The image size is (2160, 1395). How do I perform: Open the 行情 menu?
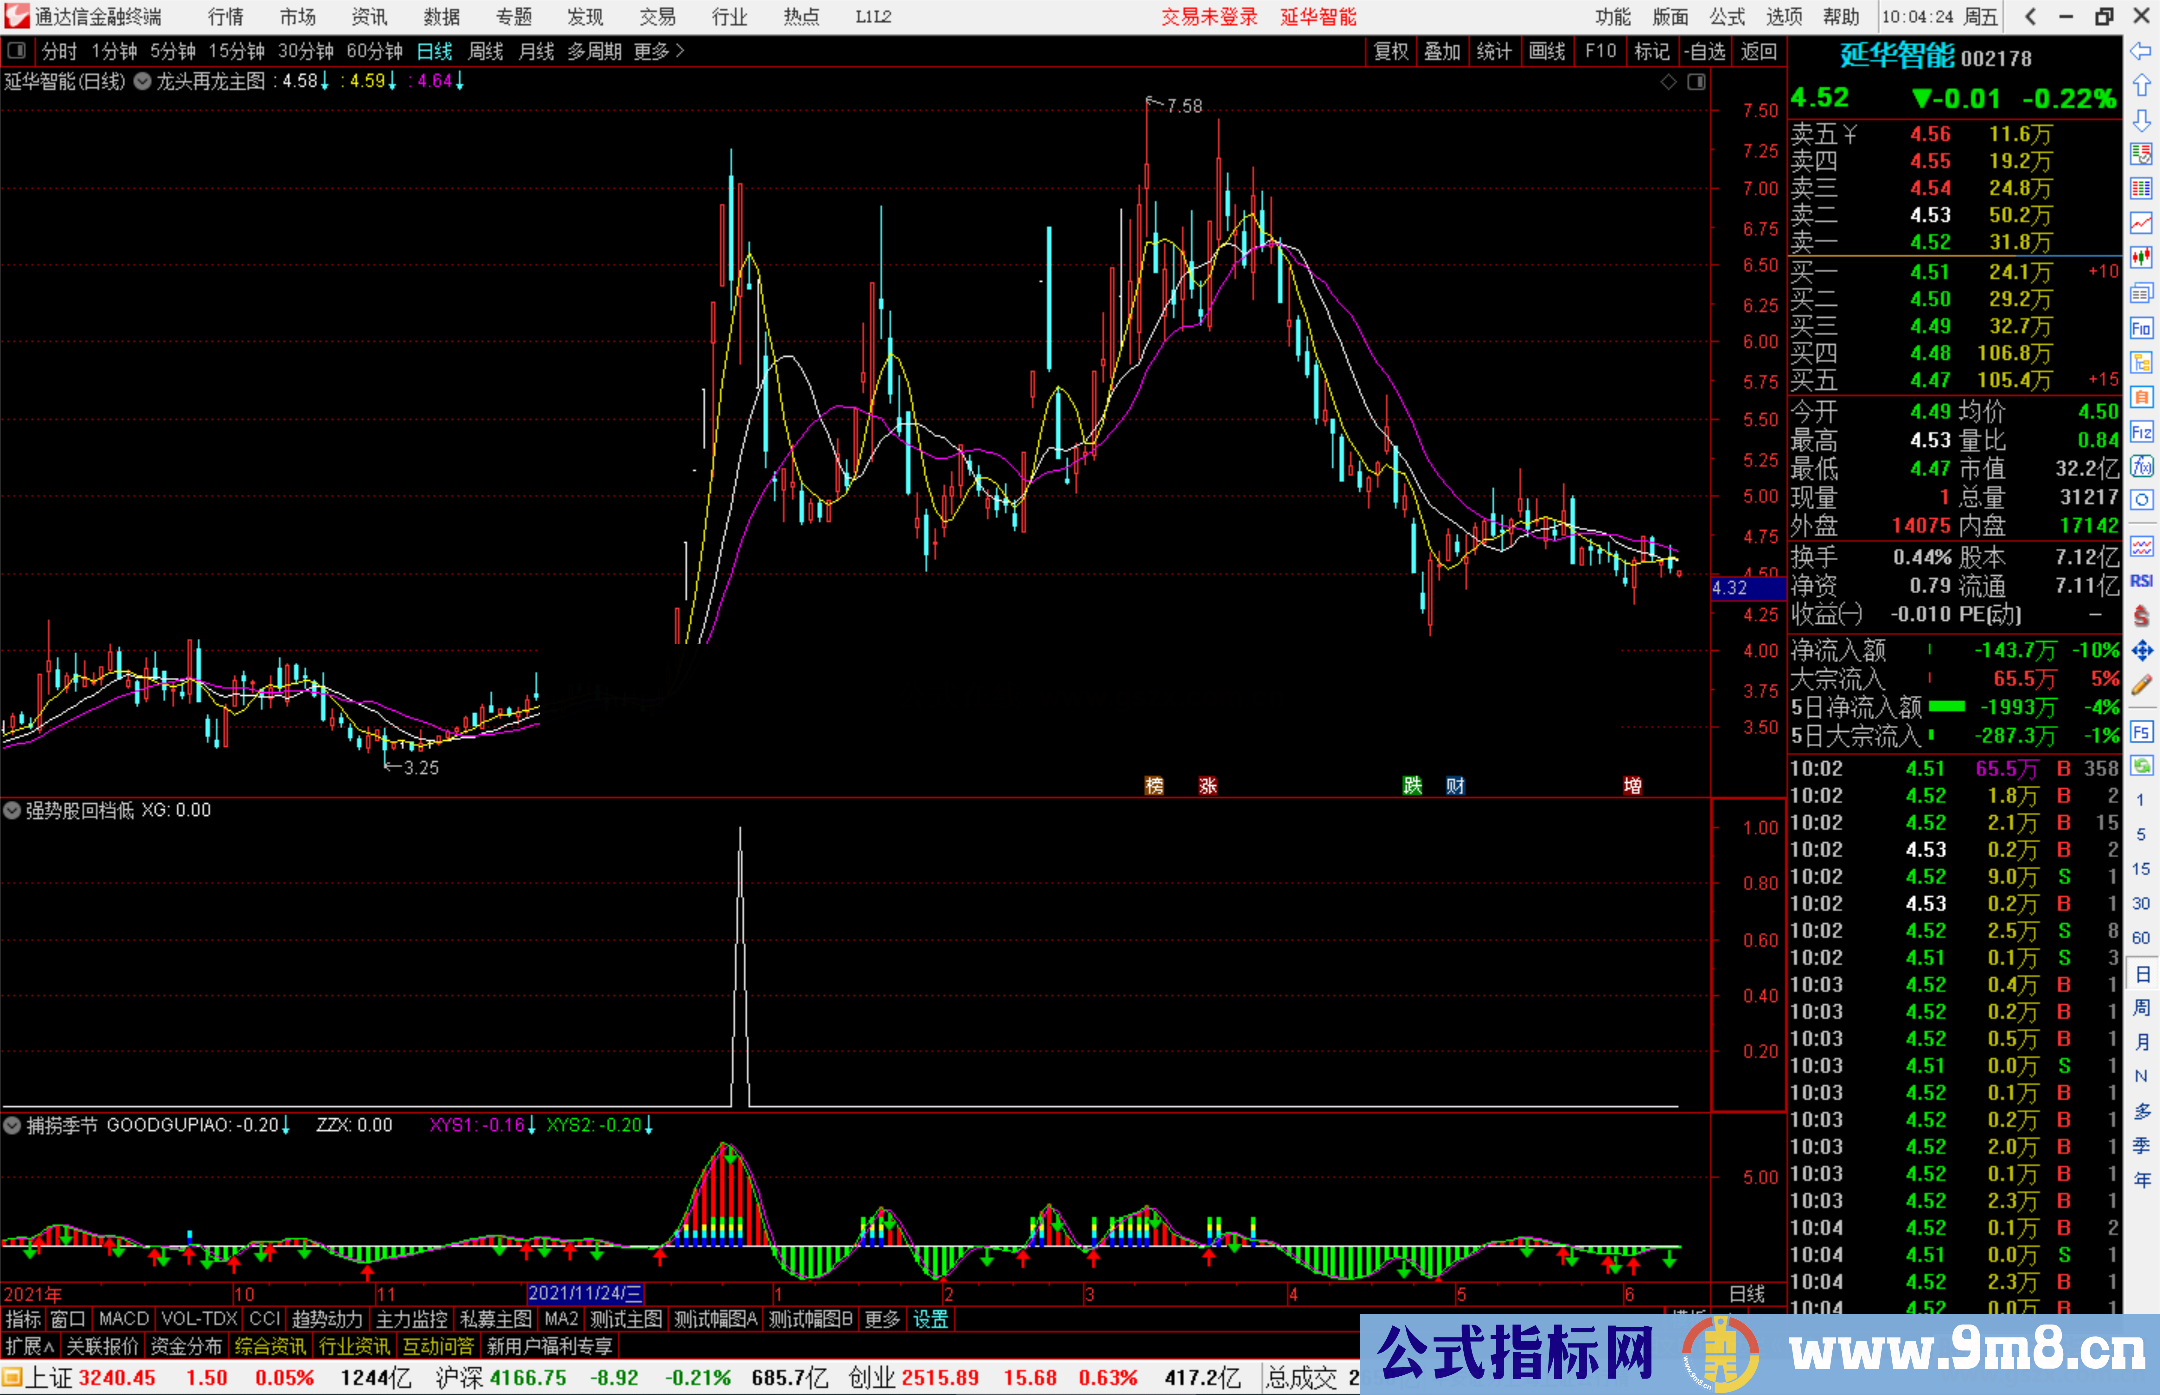226,17
